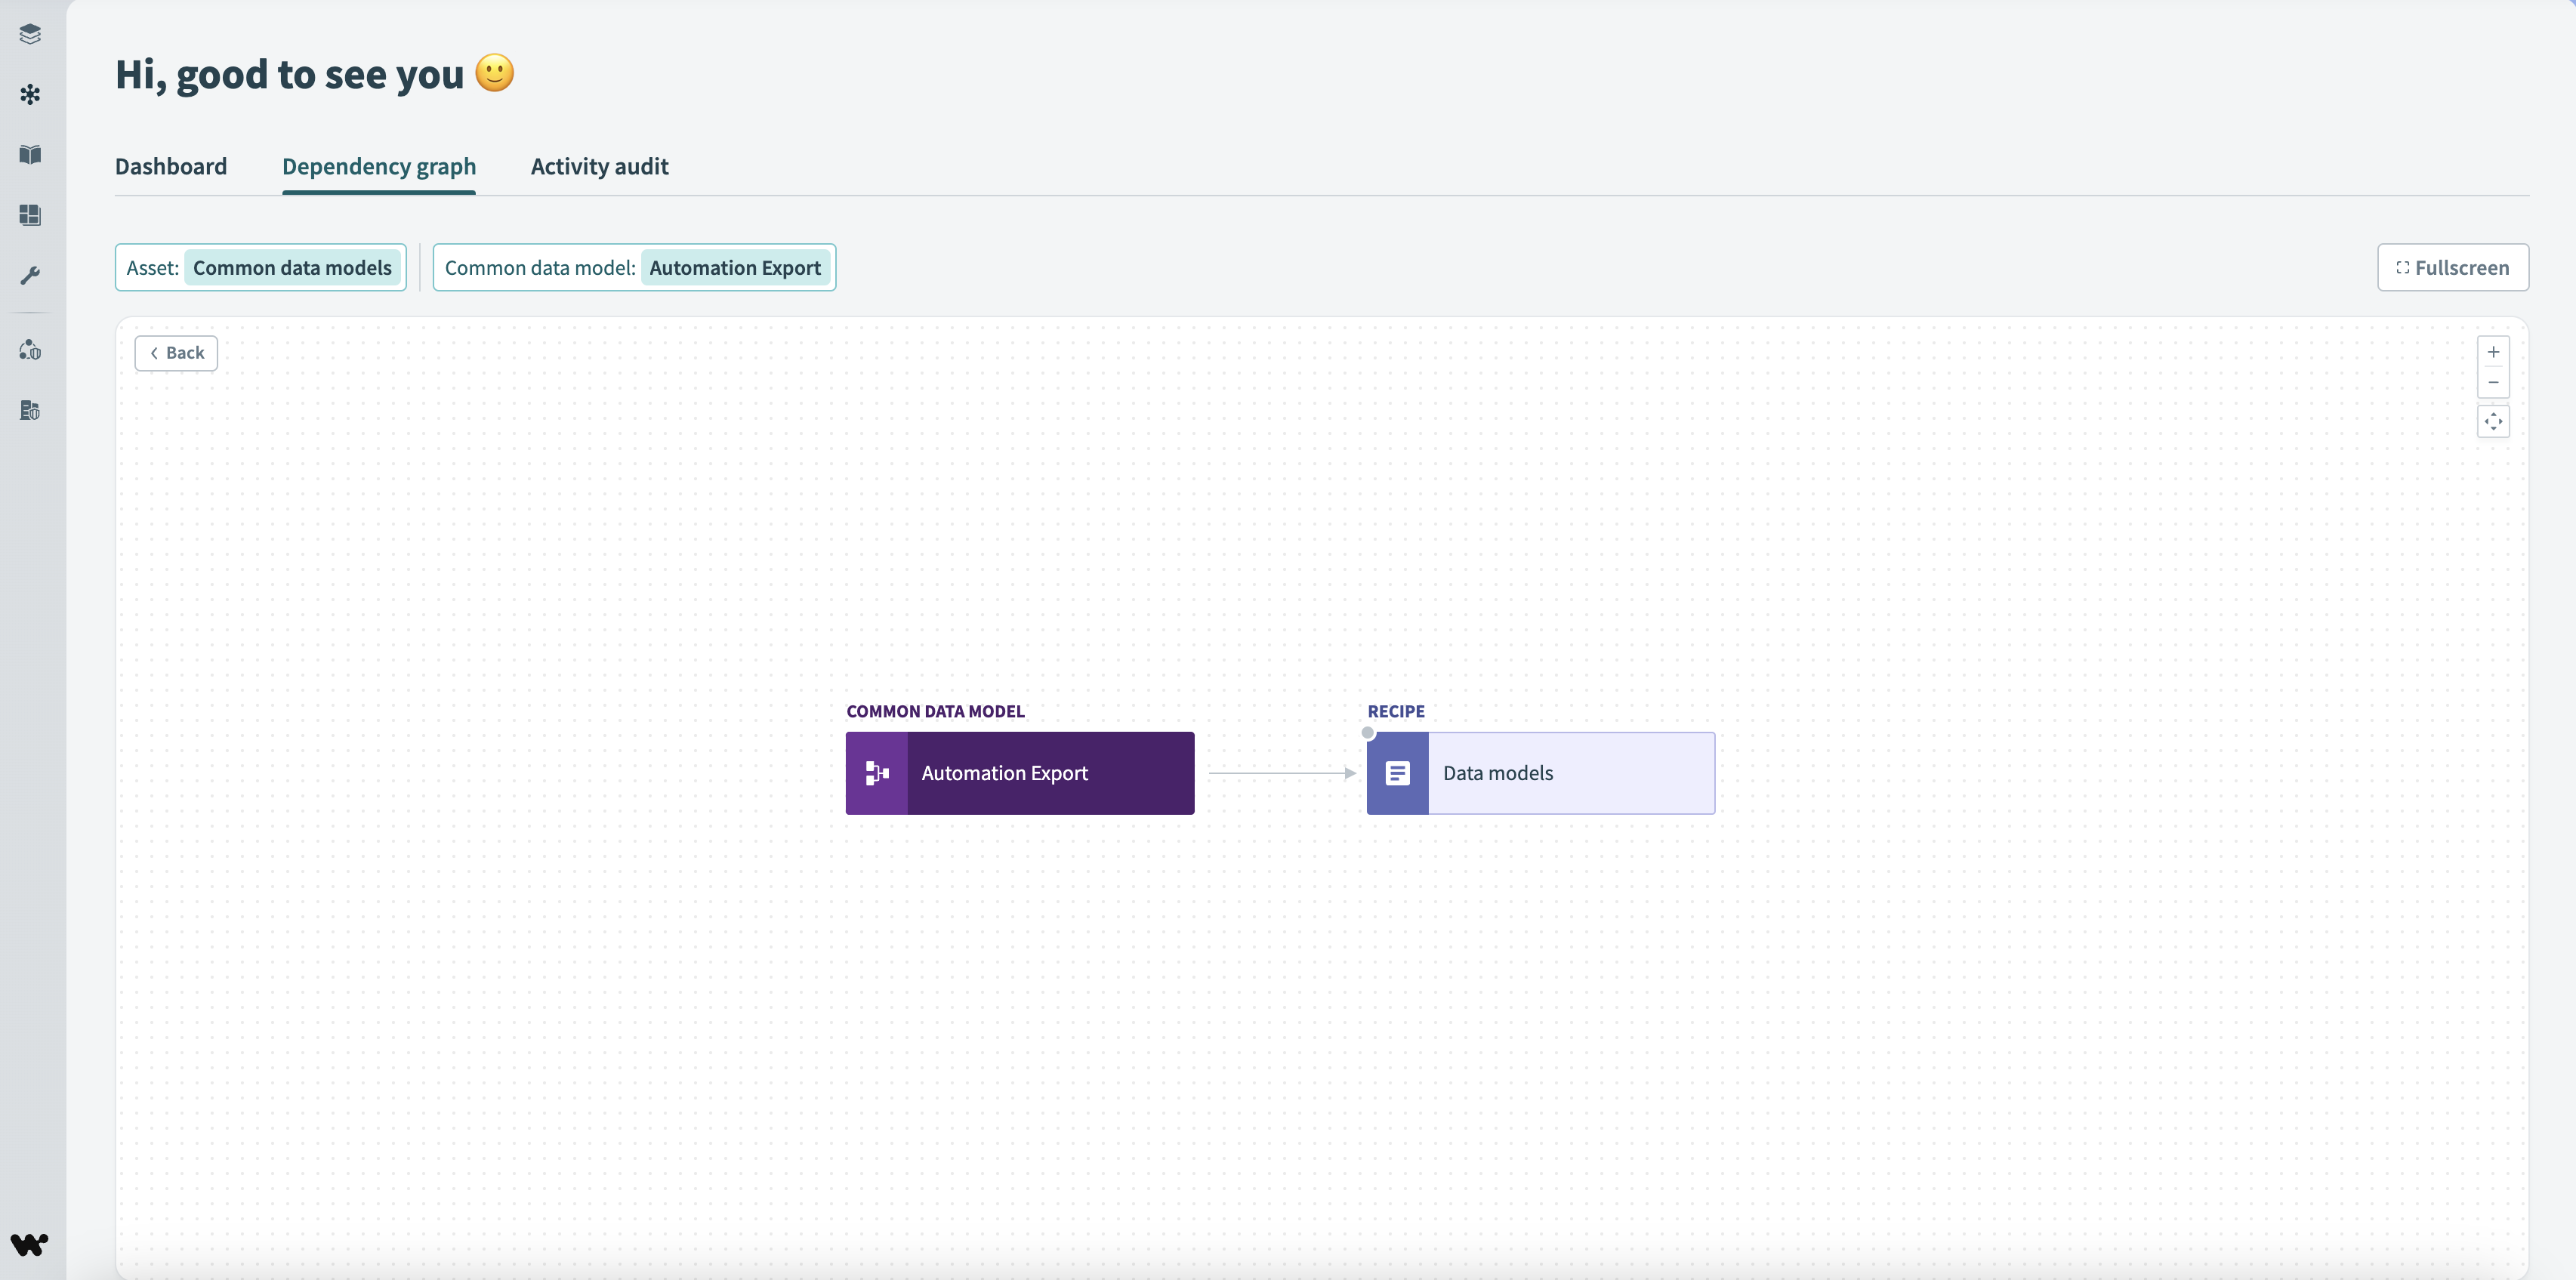The height and width of the screenshot is (1280, 2576).
Task: Switch to the Dashboard tab
Action: (171, 166)
